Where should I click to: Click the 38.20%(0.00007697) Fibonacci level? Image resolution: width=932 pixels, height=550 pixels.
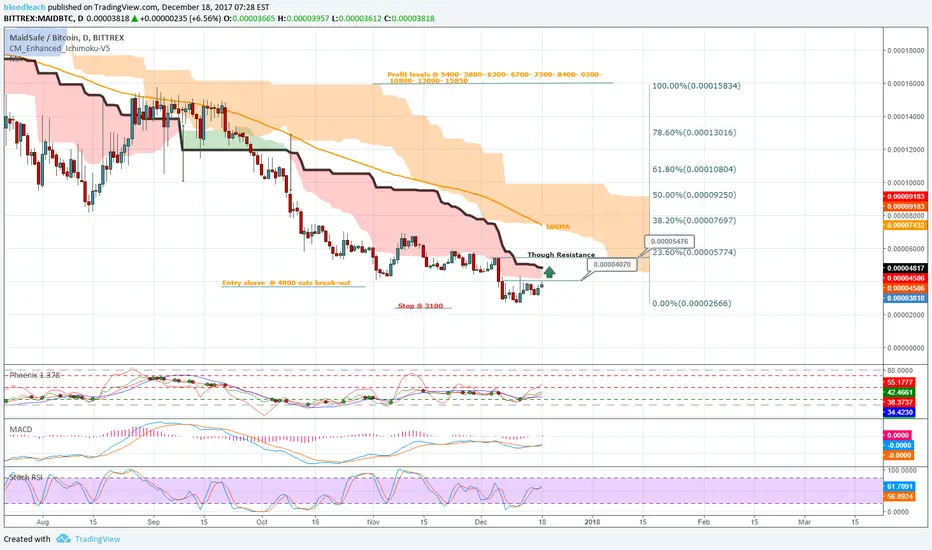coord(694,221)
